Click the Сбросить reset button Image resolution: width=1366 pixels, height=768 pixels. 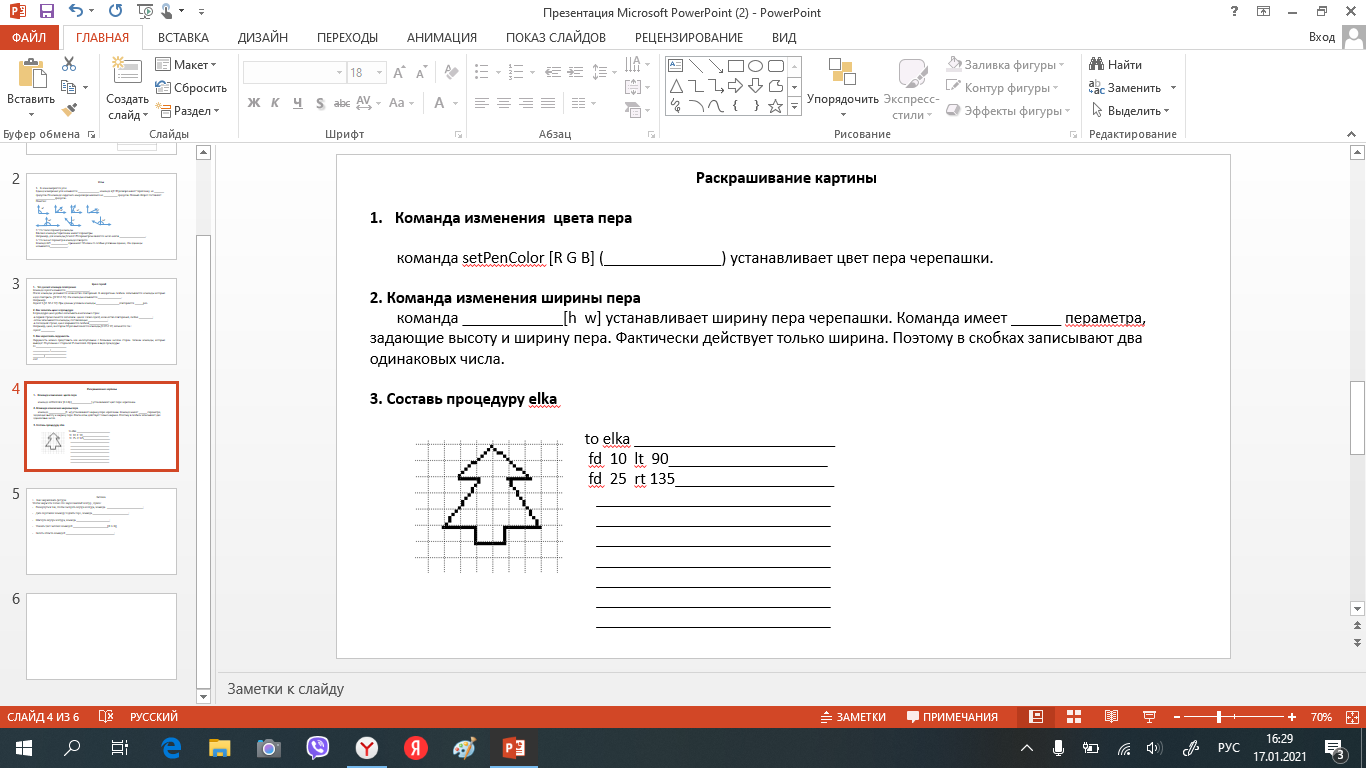[x=191, y=88]
